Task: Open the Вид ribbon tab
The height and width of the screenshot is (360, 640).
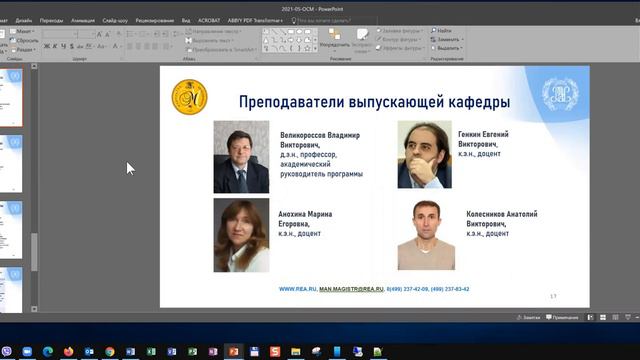Action: (186, 20)
